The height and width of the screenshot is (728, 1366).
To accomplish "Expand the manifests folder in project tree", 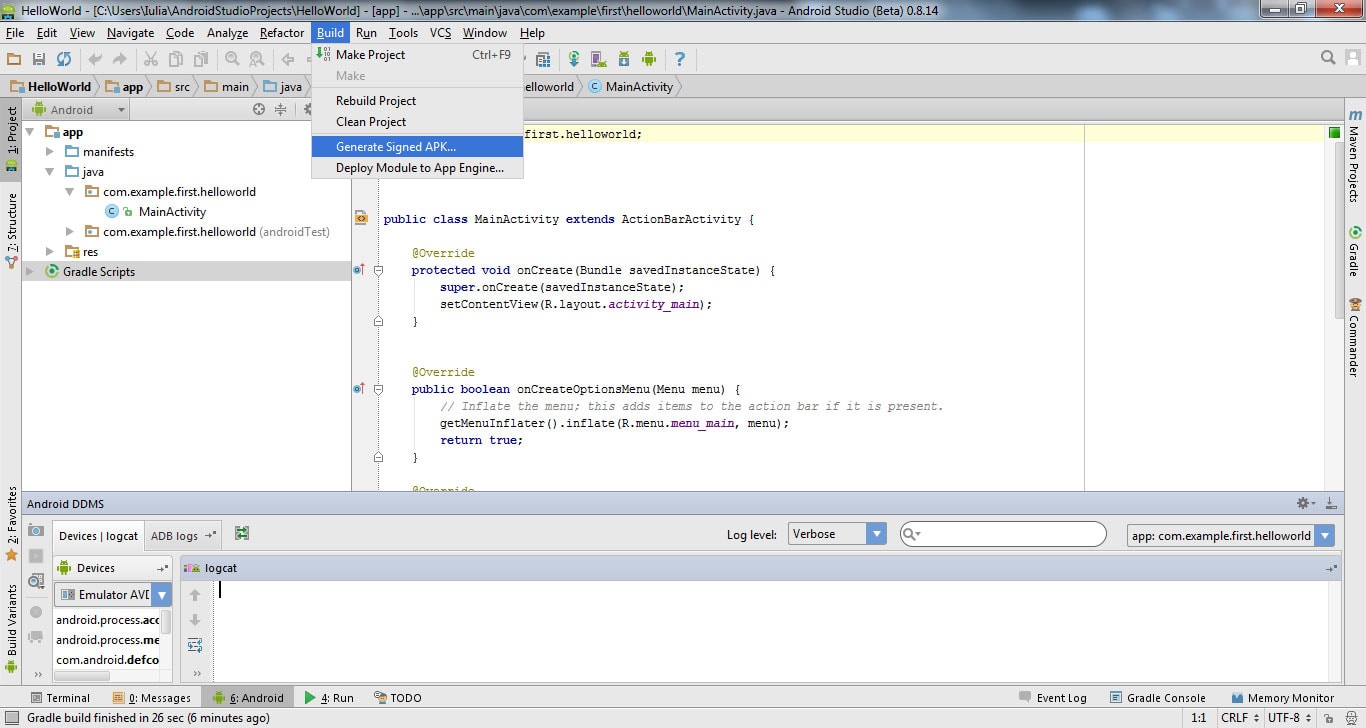I will click(50, 152).
